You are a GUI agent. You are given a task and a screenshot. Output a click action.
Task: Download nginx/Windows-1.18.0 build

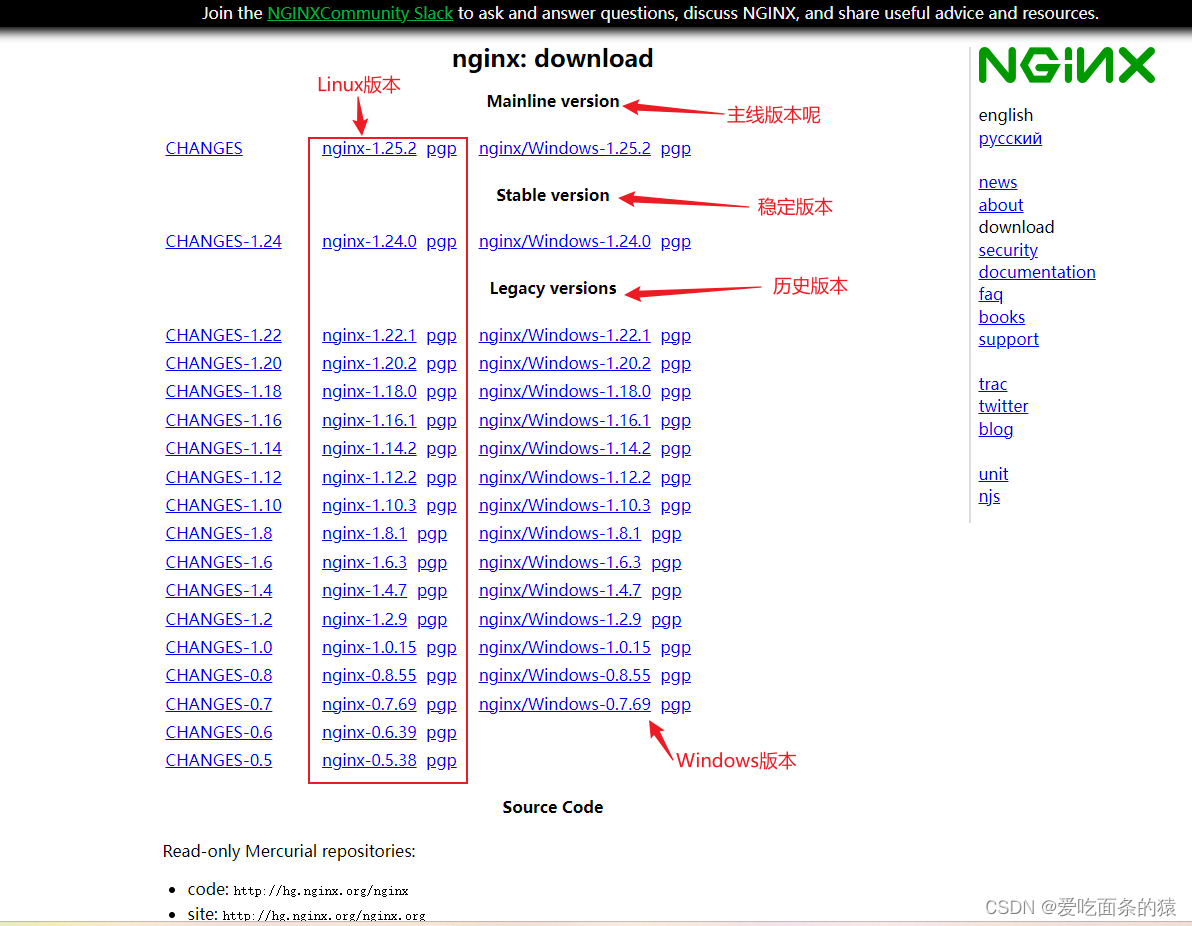(564, 391)
